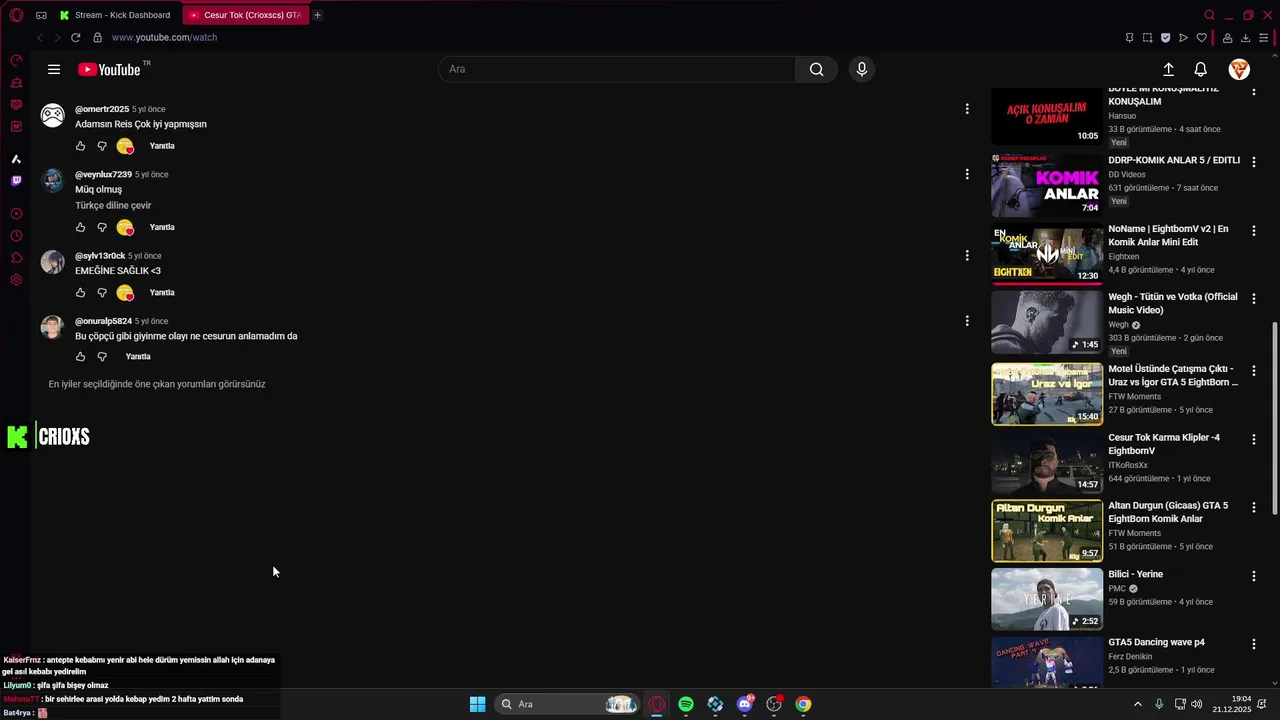The height and width of the screenshot is (720, 1280).
Task: Open Discord from the taskbar
Action: point(744,704)
